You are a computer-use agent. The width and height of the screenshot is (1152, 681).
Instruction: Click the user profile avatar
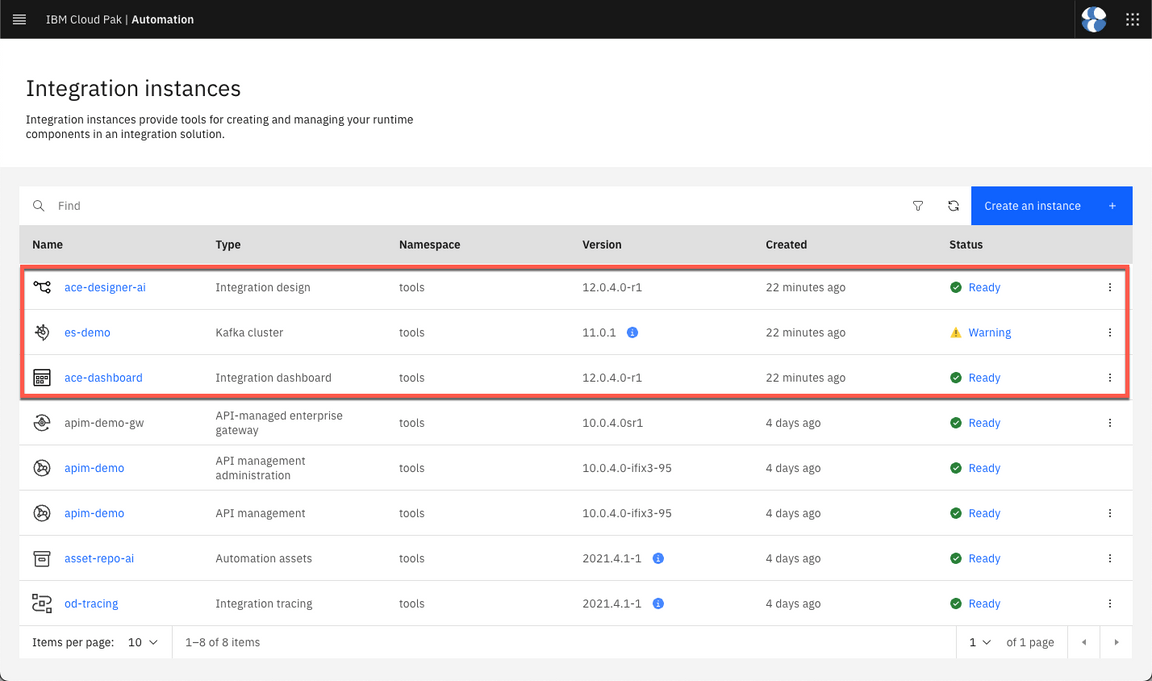tap(1094, 19)
